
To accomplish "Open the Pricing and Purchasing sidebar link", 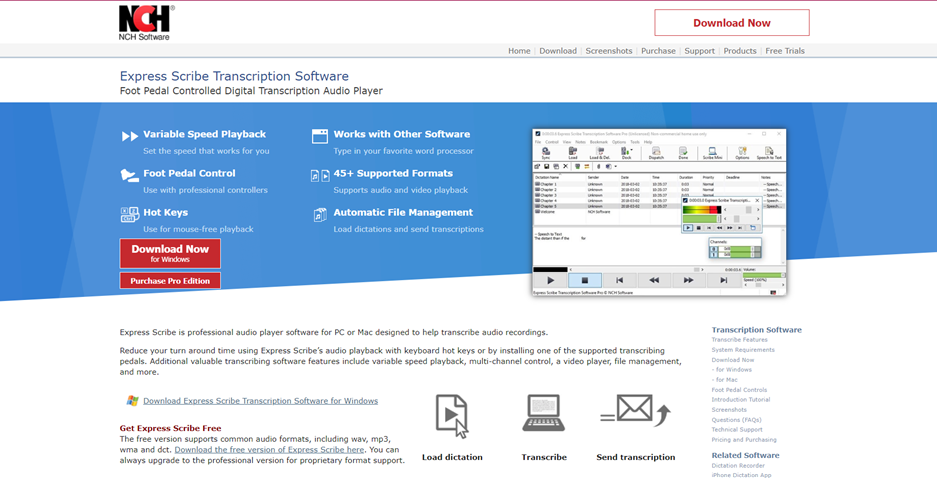I will pyautogui.click(x=744, y=439).
